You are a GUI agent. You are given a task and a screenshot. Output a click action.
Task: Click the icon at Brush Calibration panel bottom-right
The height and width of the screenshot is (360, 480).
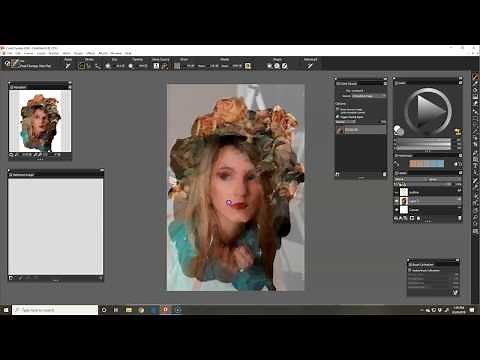[455, 292]
